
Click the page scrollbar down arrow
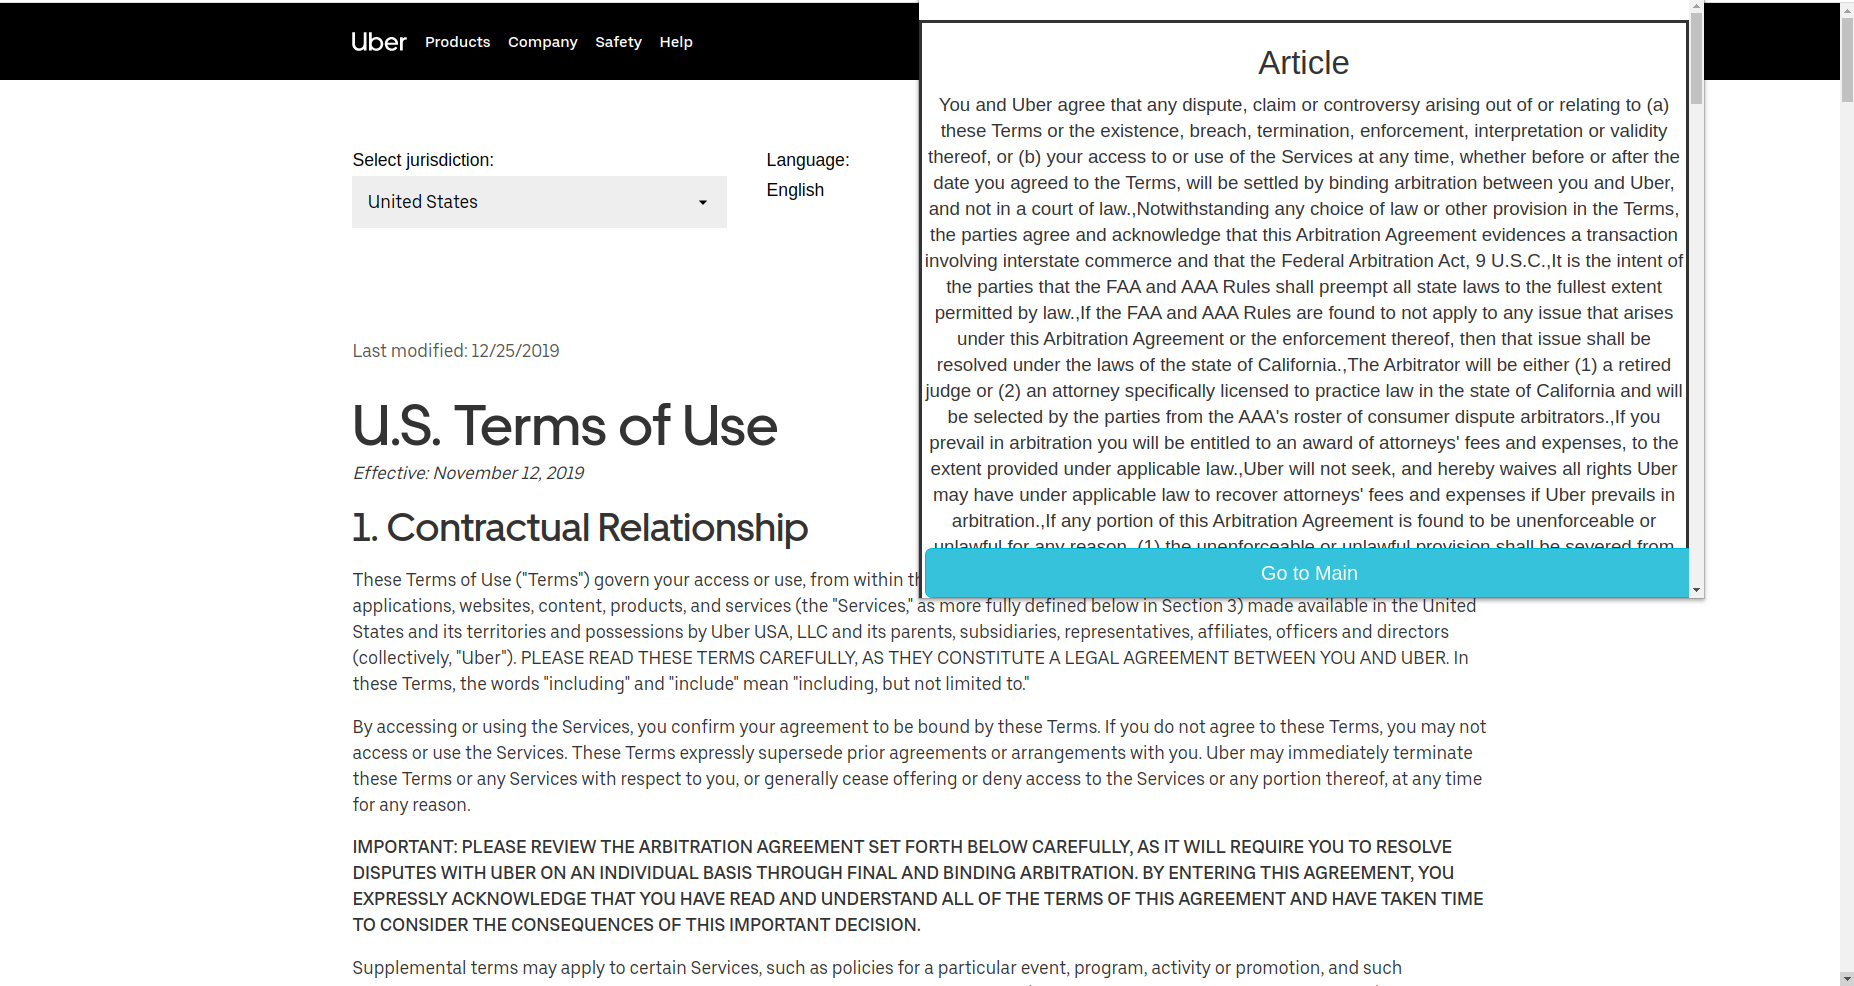point(1847,978)
